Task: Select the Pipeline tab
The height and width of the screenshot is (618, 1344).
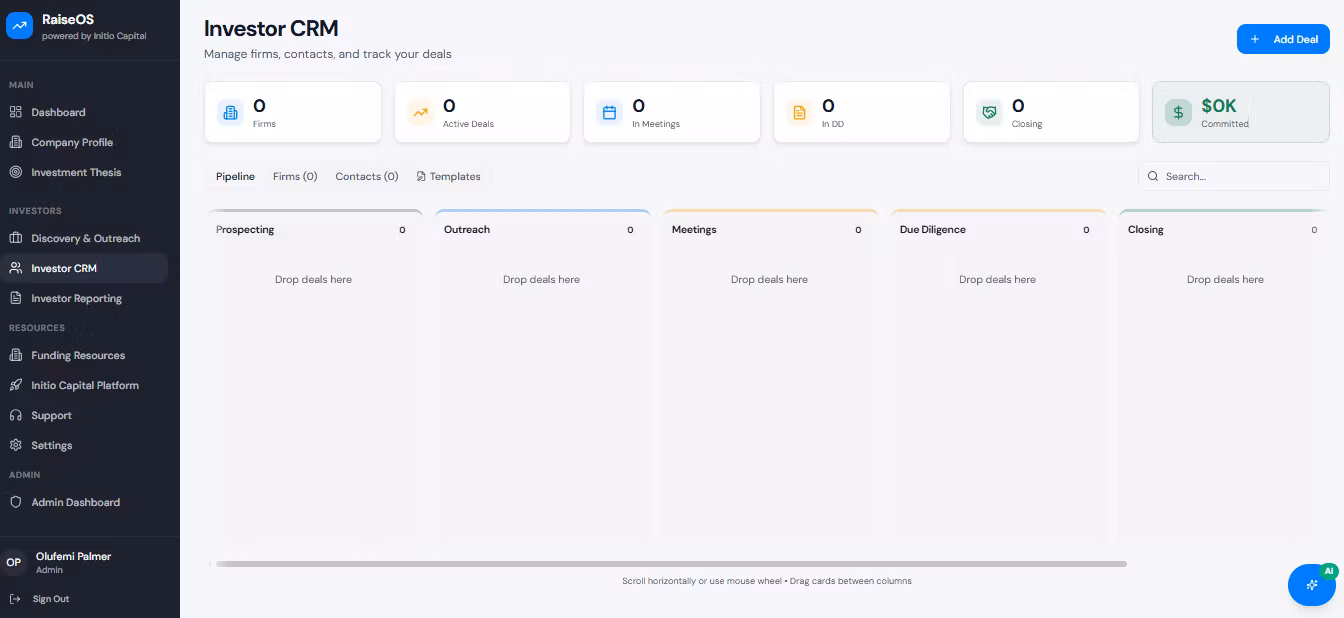Action: tap(235, 176)
